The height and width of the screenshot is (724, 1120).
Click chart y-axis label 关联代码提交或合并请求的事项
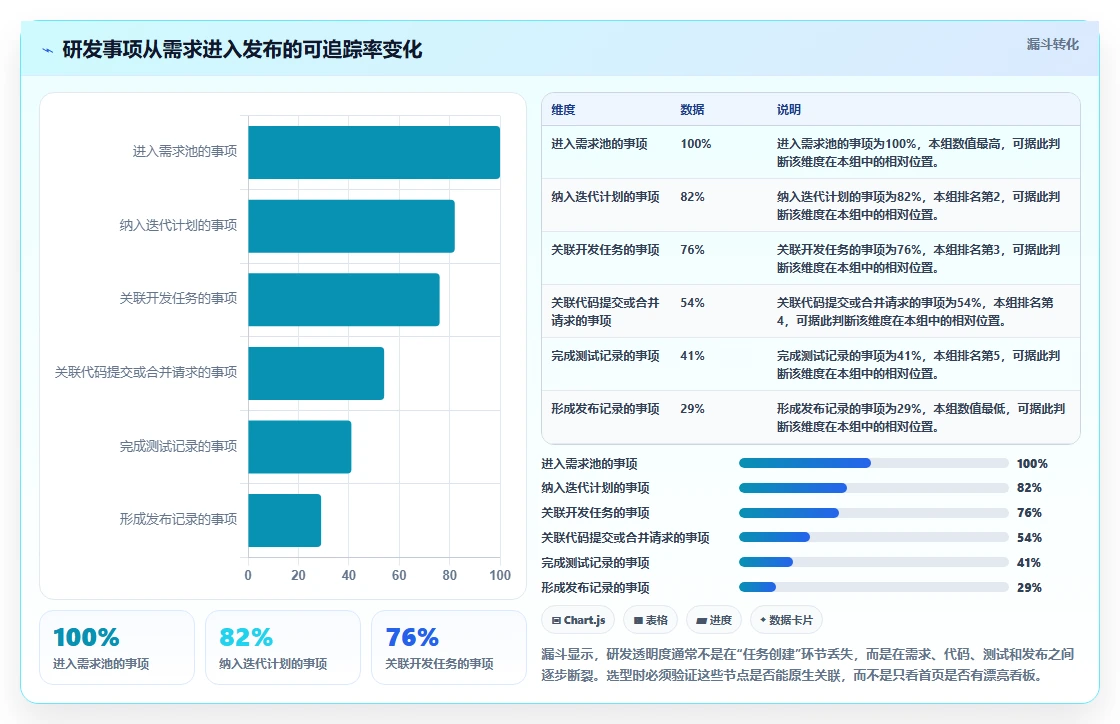point(146,372)
